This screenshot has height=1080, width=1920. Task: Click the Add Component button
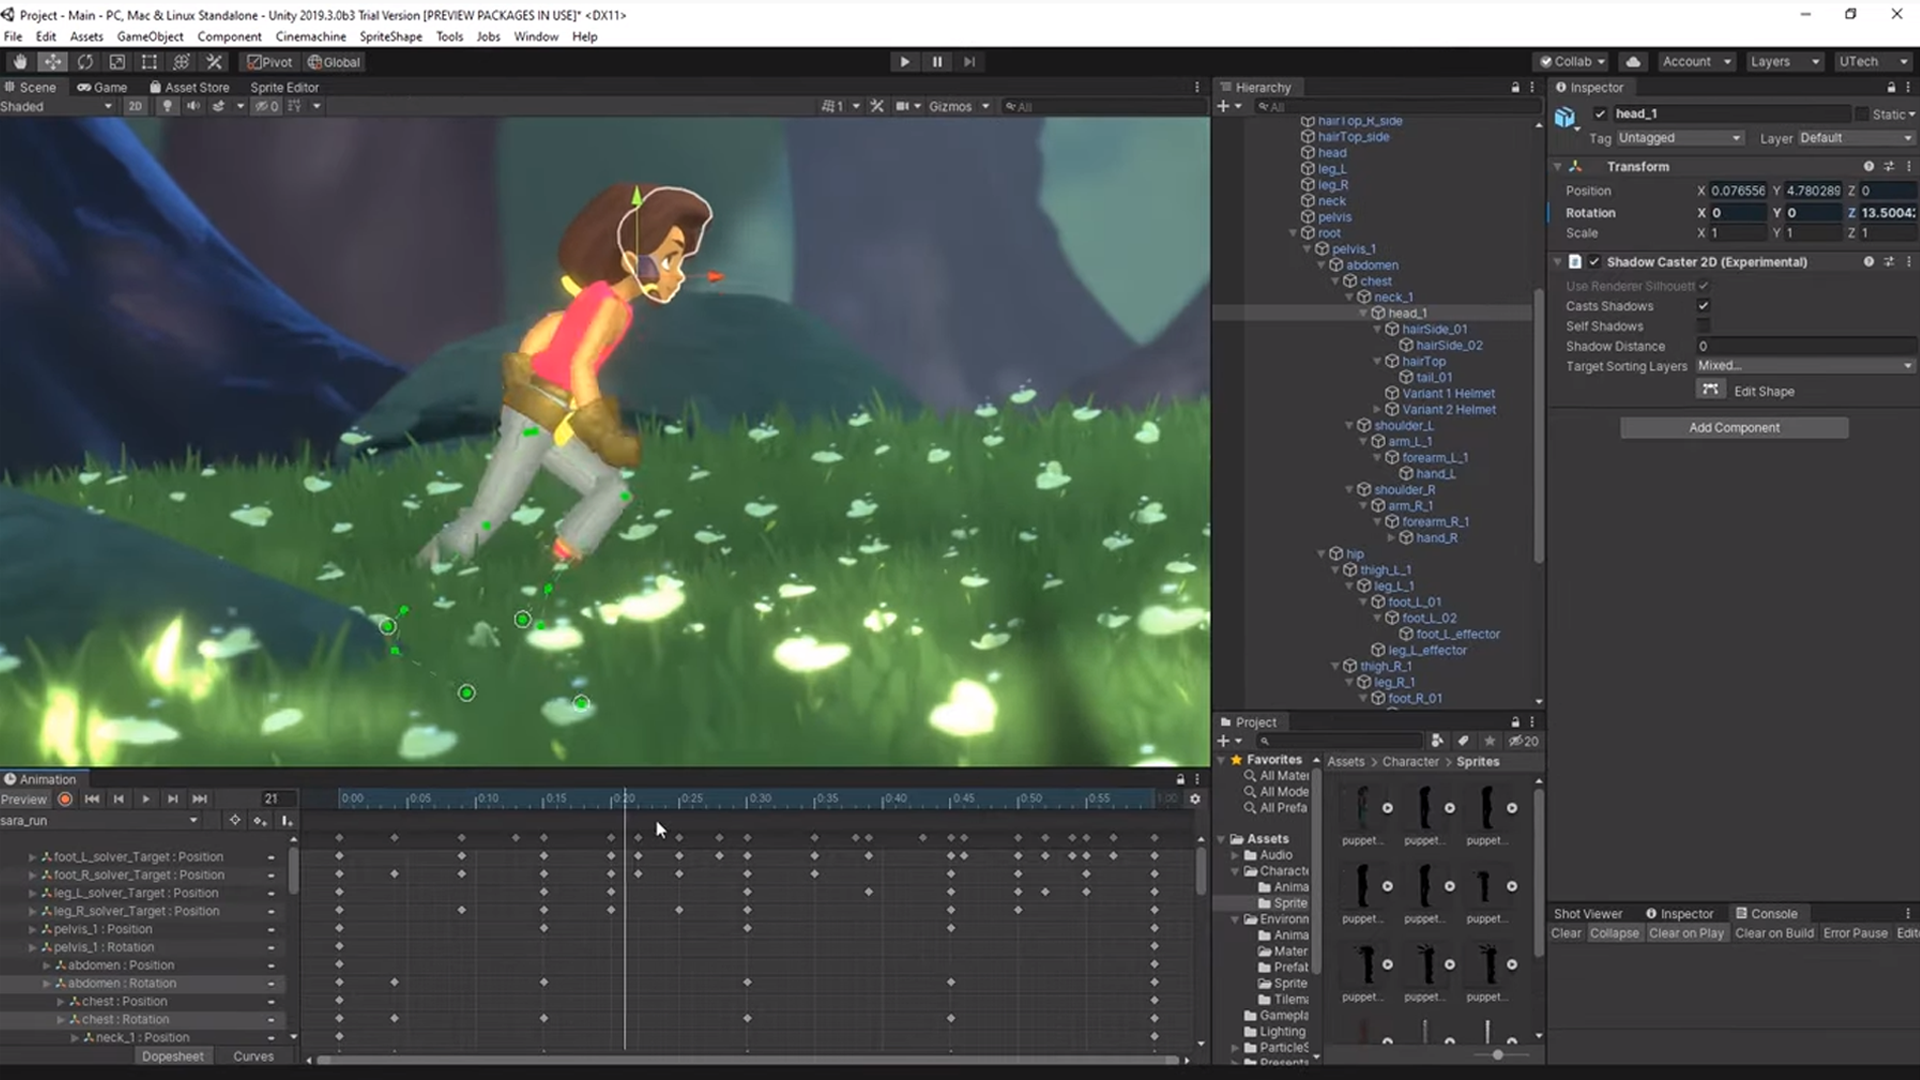[1734, 428]
